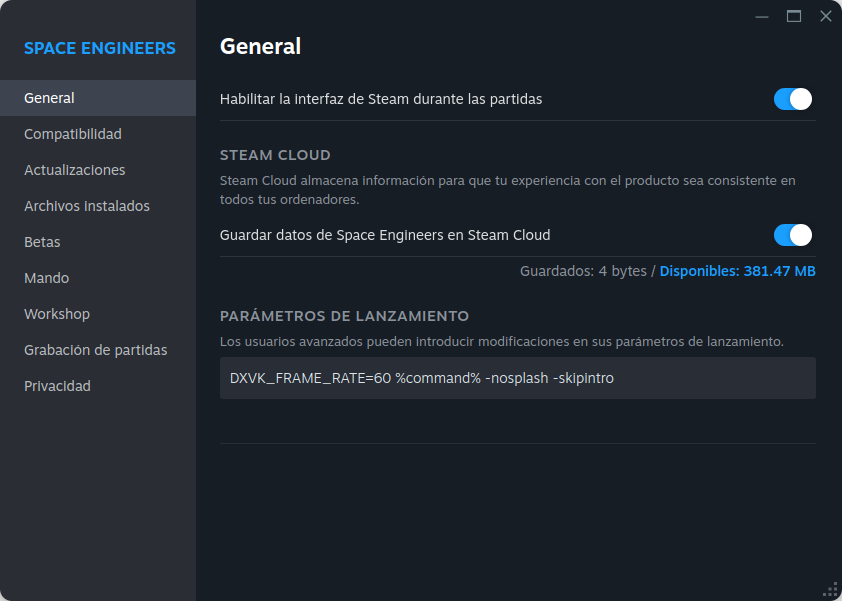Focus the launch parameters input field

[x=518, y=378]
